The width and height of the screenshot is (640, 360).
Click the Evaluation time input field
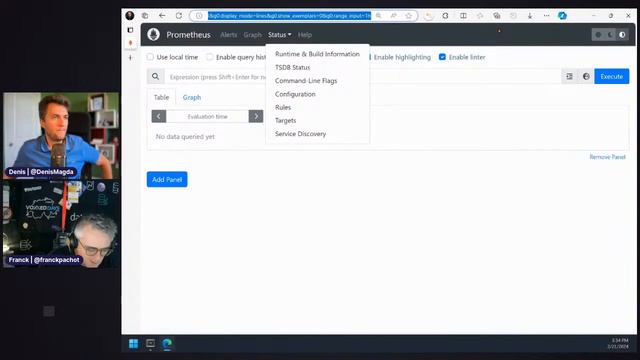(x=207, y=116)
